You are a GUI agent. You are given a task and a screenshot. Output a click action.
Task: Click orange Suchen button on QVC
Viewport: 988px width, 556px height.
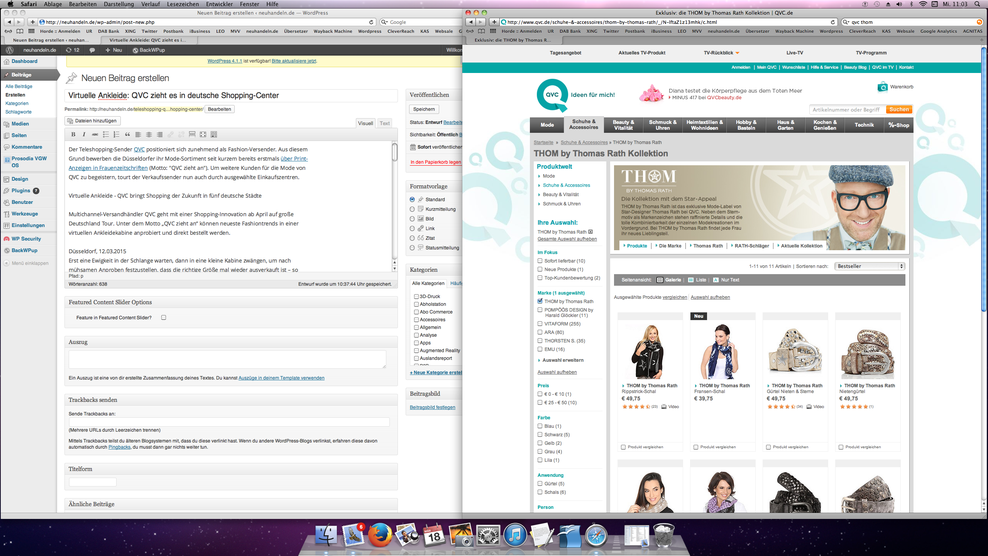click(899, 109)
